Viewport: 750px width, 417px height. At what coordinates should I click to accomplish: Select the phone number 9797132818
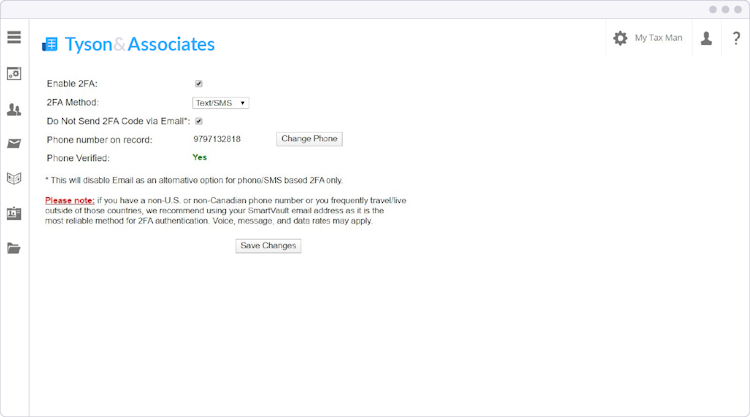tap(217, 139)
